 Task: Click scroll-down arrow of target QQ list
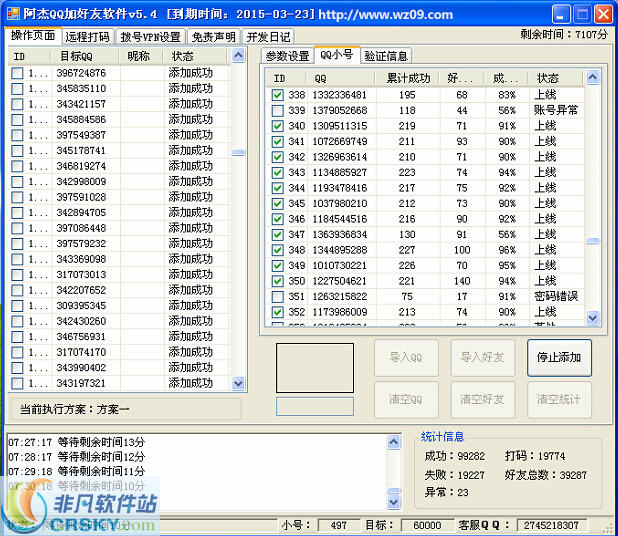238,383
